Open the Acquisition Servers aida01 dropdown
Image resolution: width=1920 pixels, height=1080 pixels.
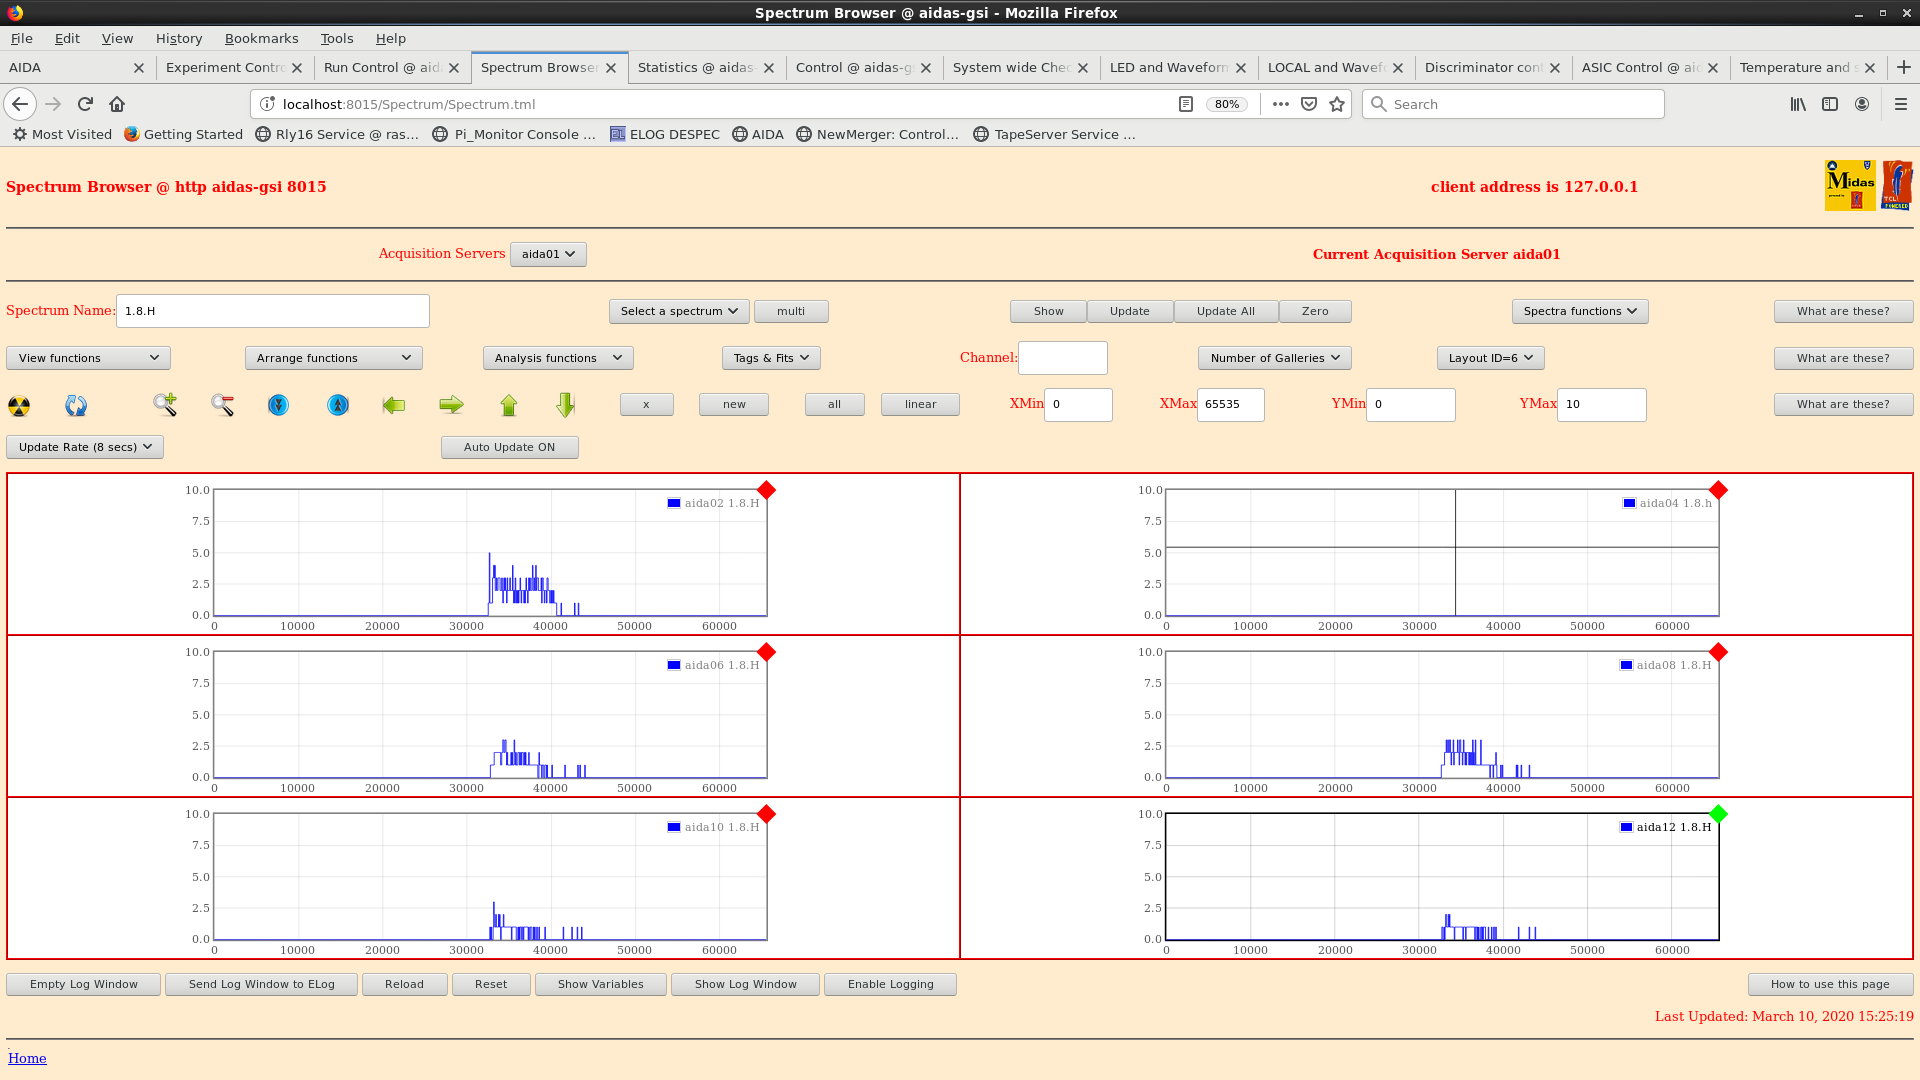(548, 254)
